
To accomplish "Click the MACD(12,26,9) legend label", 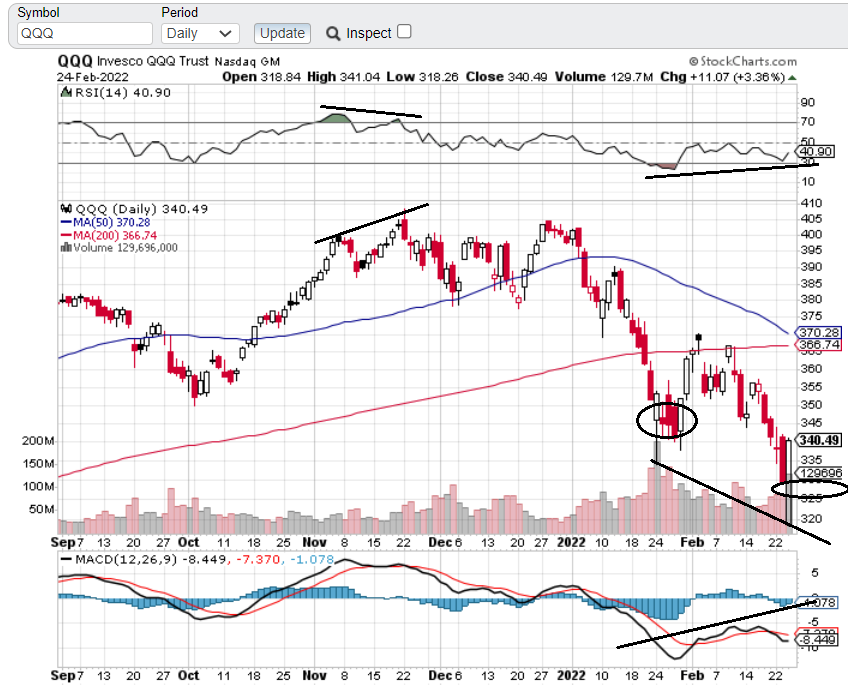I will click(x=111, y=558).
